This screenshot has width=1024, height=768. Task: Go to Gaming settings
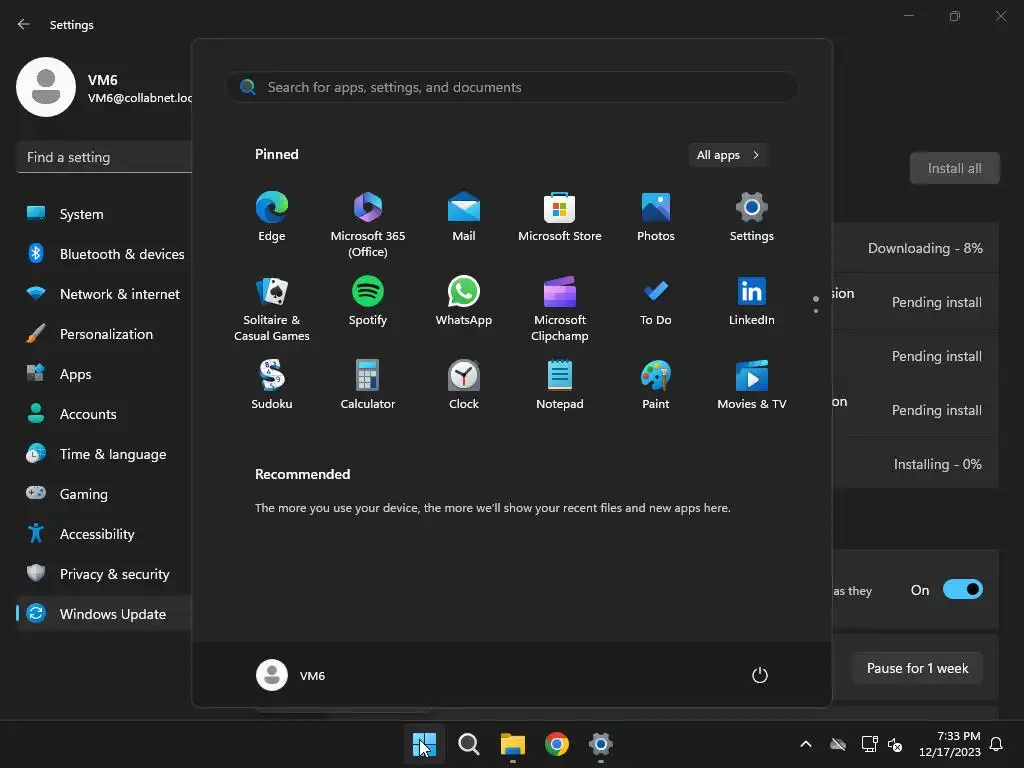click(104, 494)
